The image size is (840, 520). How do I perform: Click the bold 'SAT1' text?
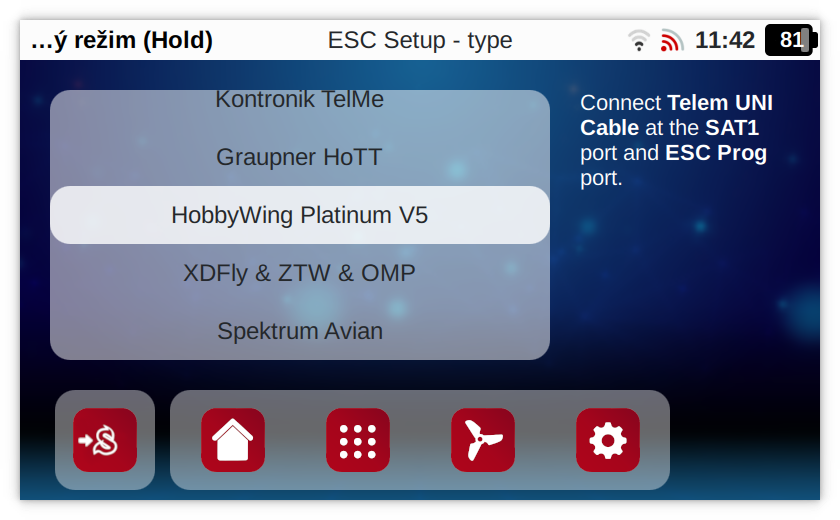[x=732, y=128]
